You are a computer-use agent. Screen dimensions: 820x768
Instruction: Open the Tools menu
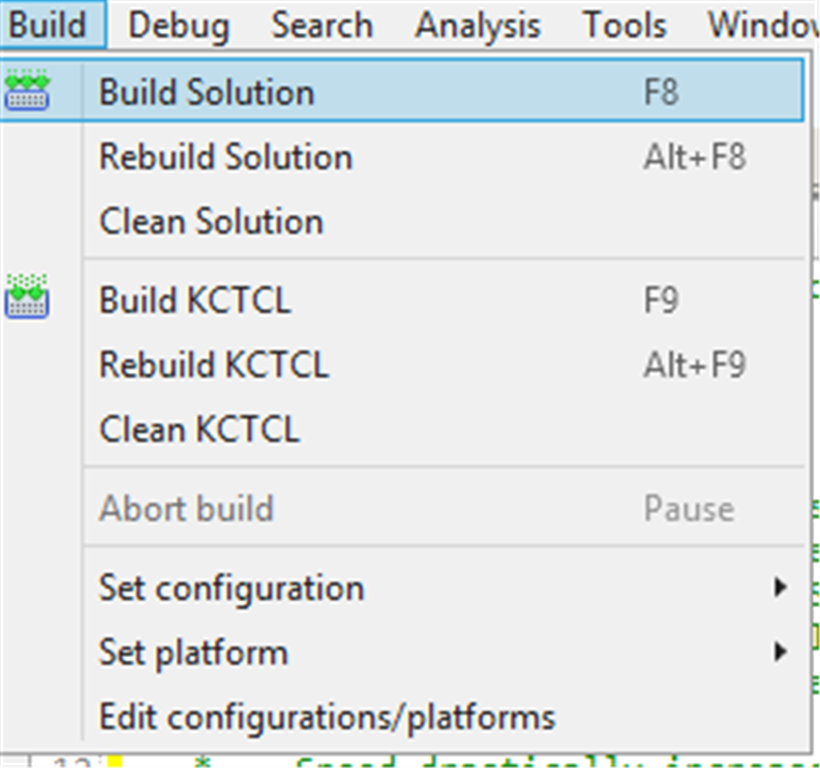point(624,25)
